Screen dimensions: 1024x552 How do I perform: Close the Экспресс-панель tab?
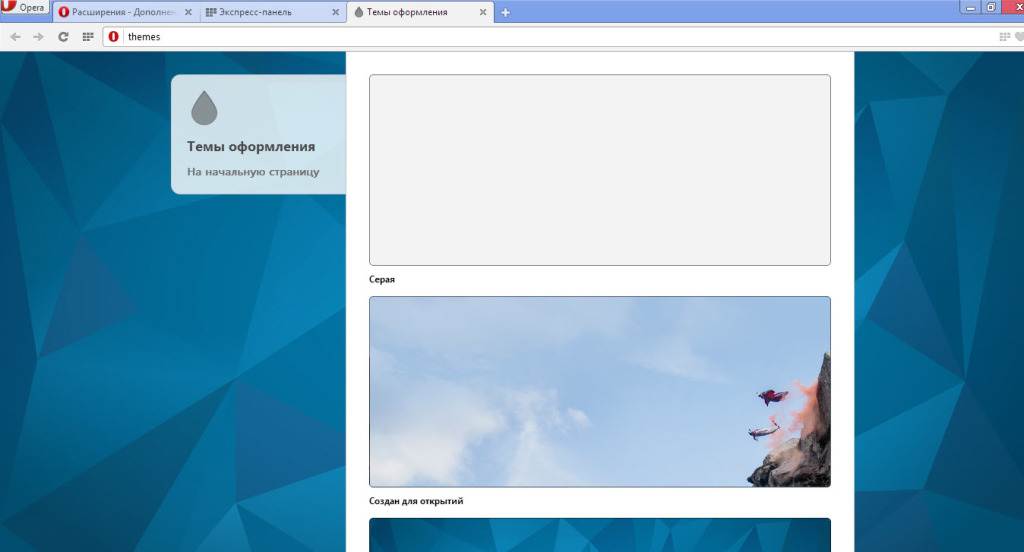[335, 13]
